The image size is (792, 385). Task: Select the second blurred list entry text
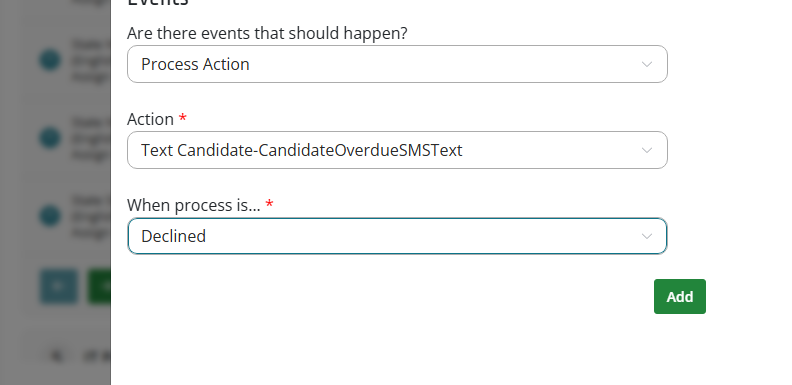point(91,138)
